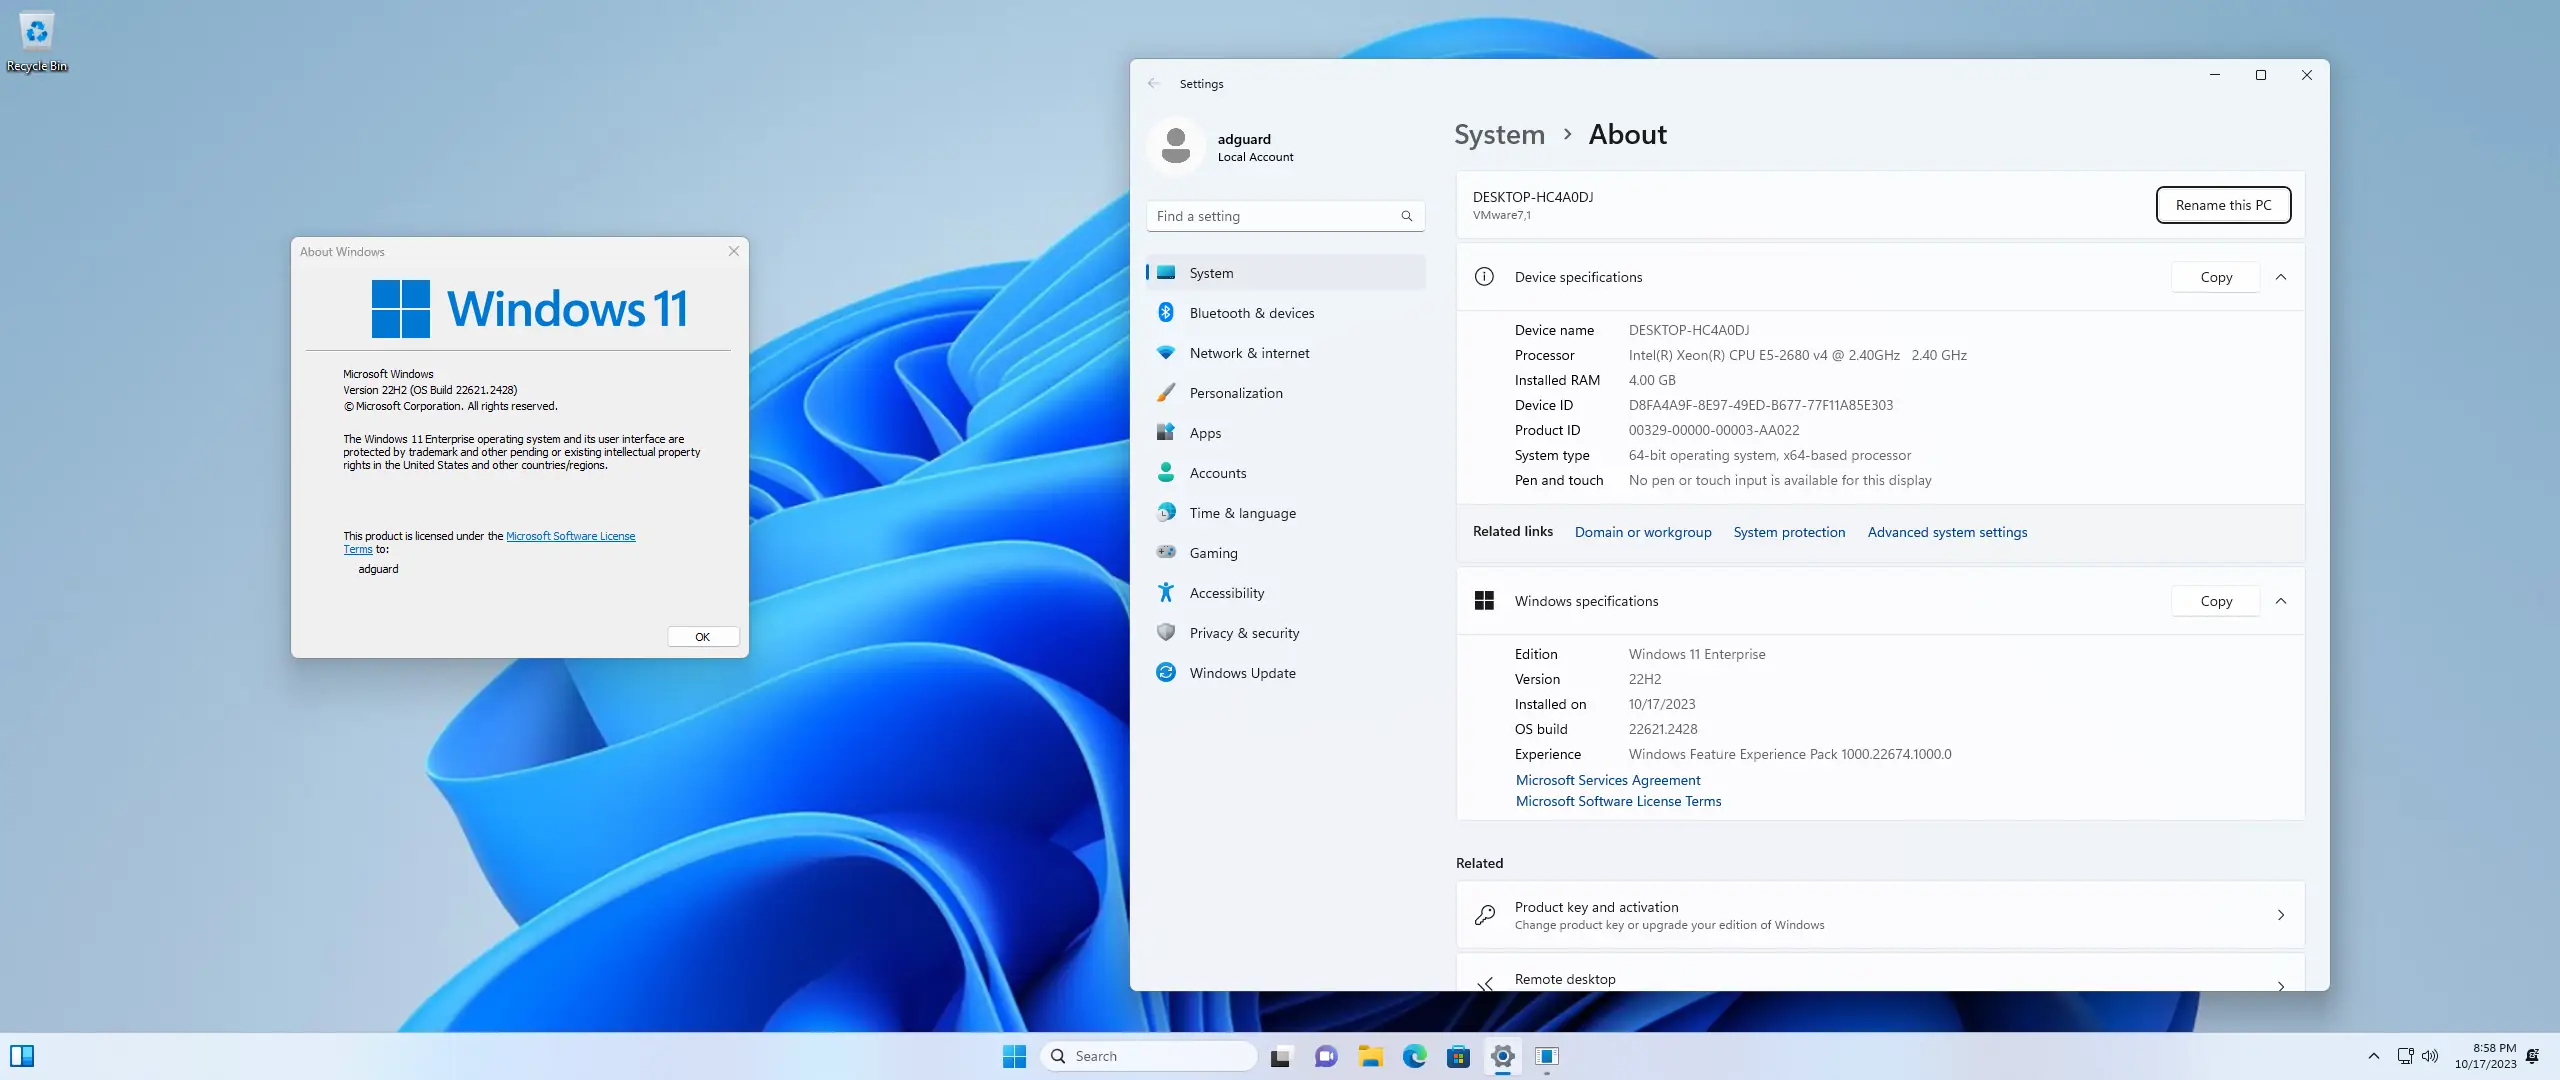Open Windows Update settings
The height and width of the screenshot is (1080, 2560).
pos(1241,672)
